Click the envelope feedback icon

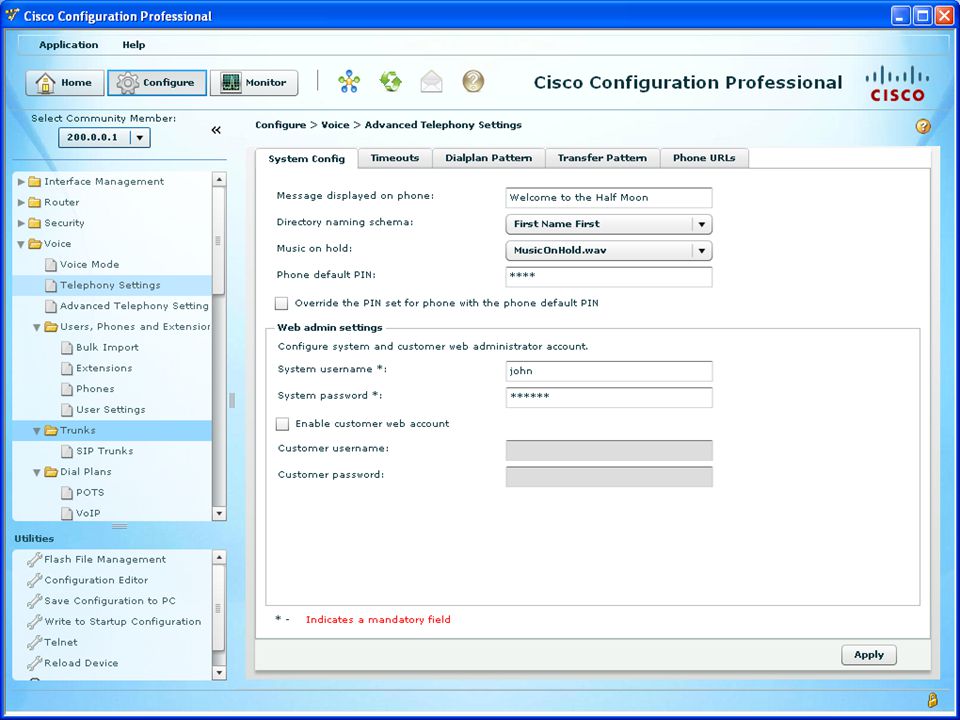[432, 81]
